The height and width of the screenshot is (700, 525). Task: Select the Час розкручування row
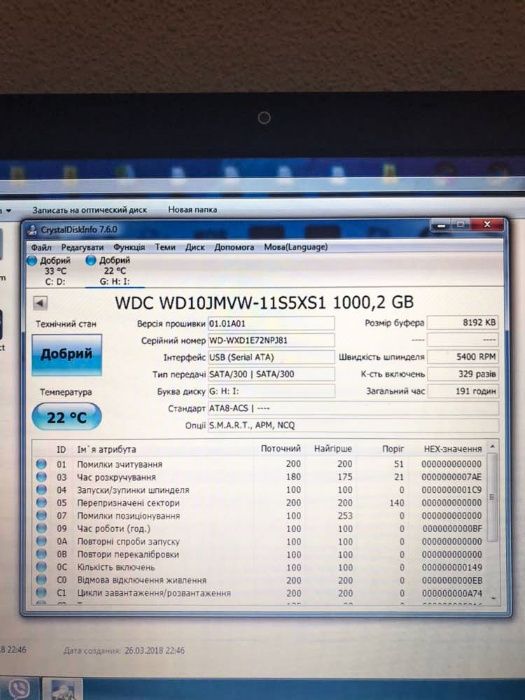[259, 477]
